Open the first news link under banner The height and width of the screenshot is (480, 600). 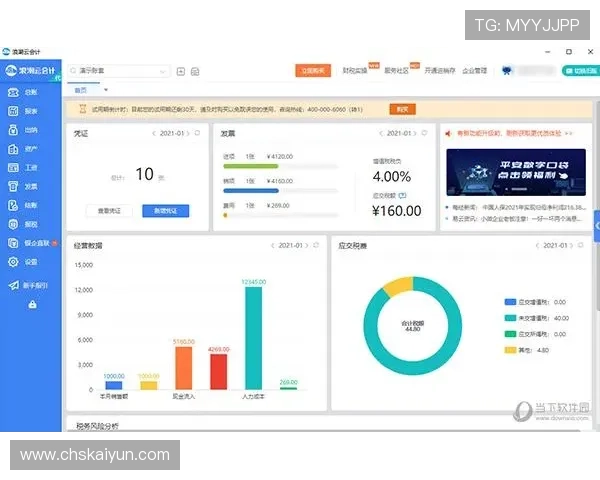pyautogui.click(x=518, y=207)
